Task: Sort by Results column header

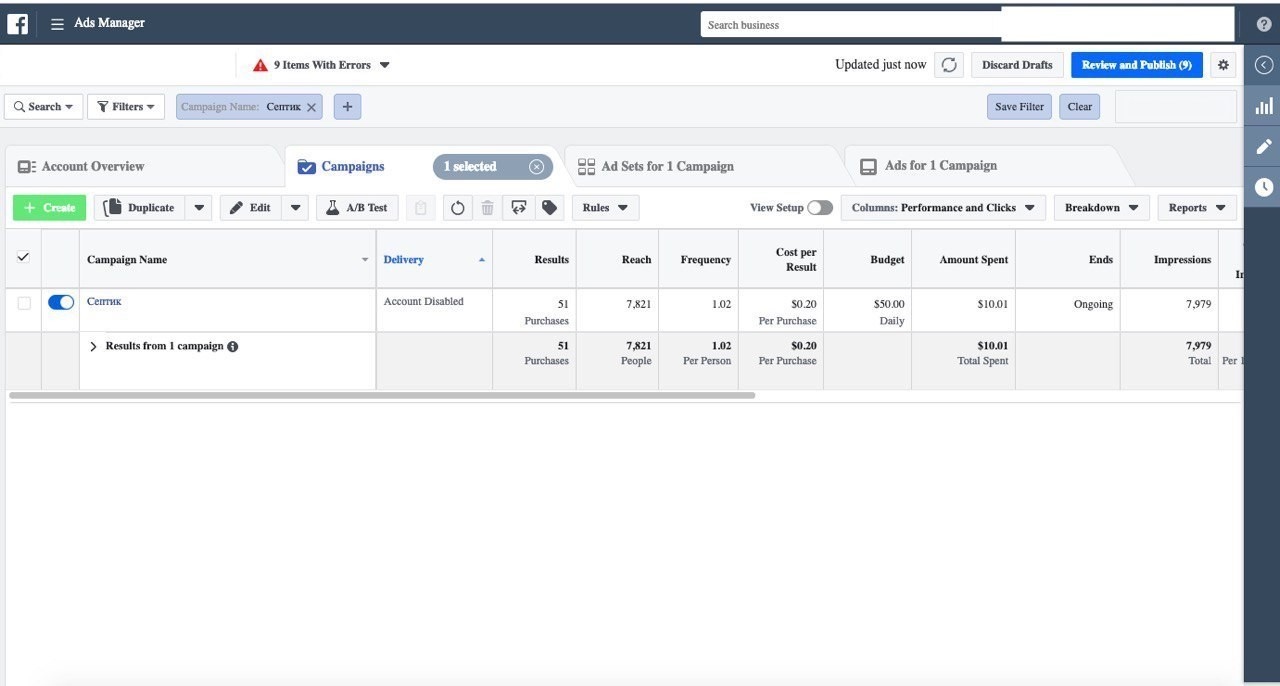Action: pos(534,260)
